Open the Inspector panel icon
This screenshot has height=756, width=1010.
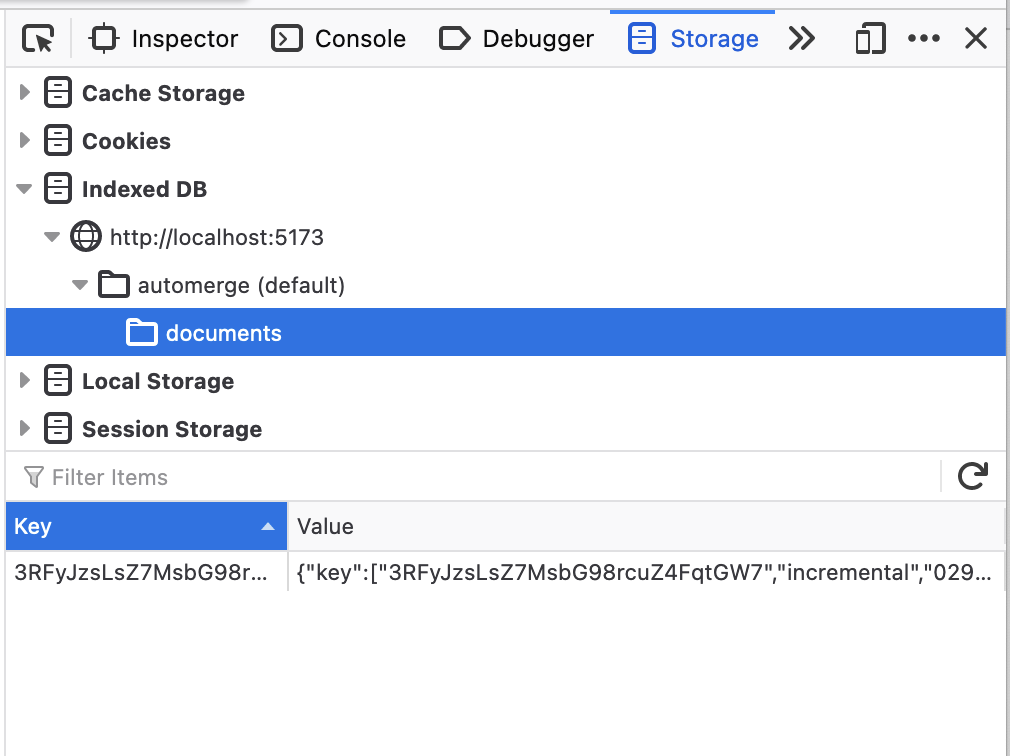[x=105, y=37]
